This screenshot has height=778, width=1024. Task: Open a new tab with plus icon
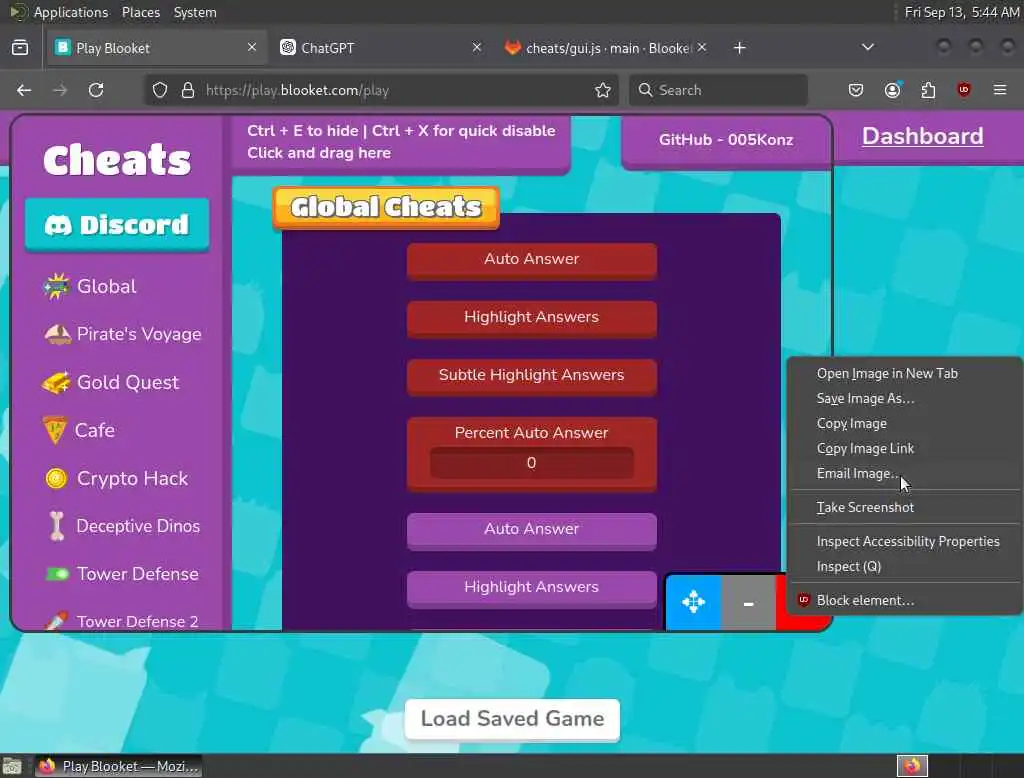point(739,48)
